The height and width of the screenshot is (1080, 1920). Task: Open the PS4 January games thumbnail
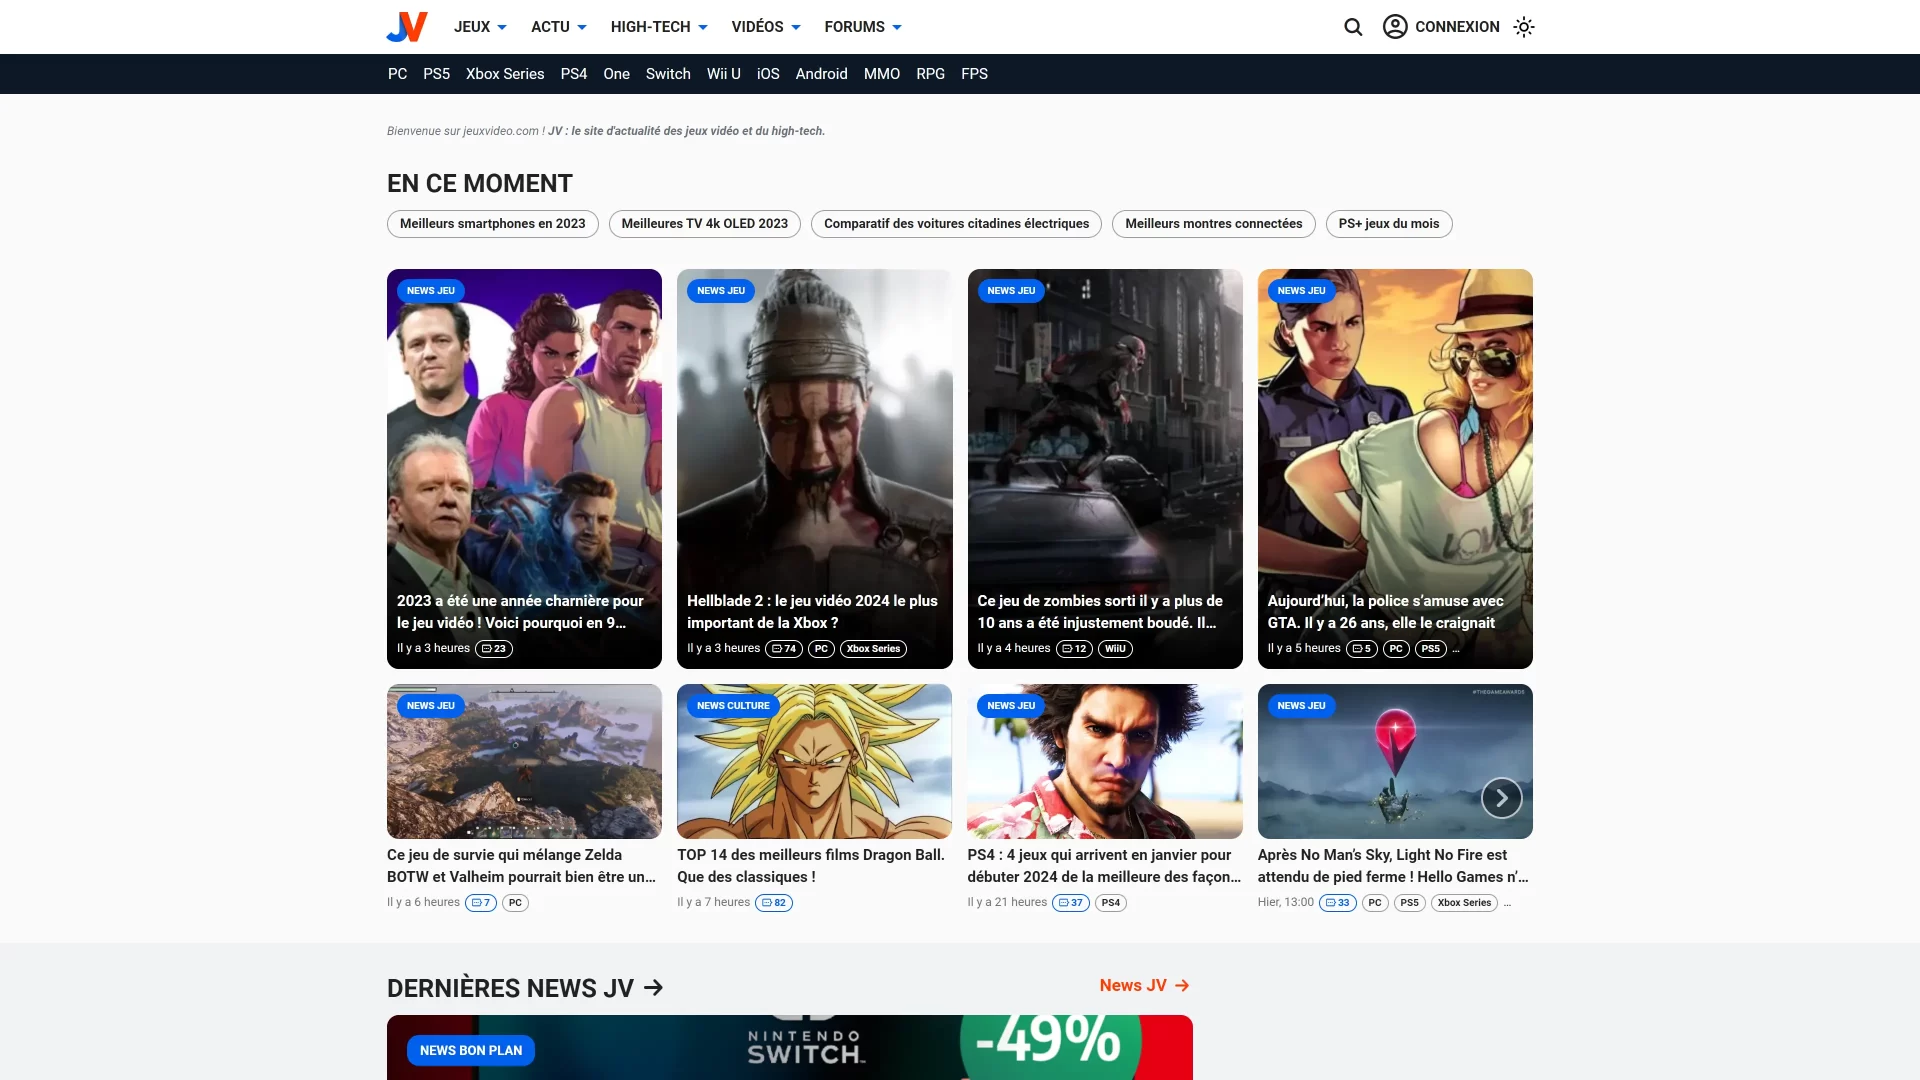1105,762
